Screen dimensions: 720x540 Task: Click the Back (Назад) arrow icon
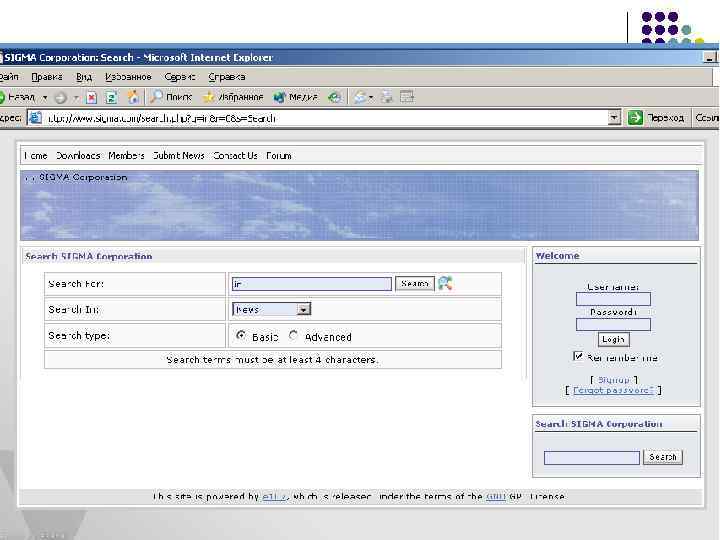pos(2,97)
